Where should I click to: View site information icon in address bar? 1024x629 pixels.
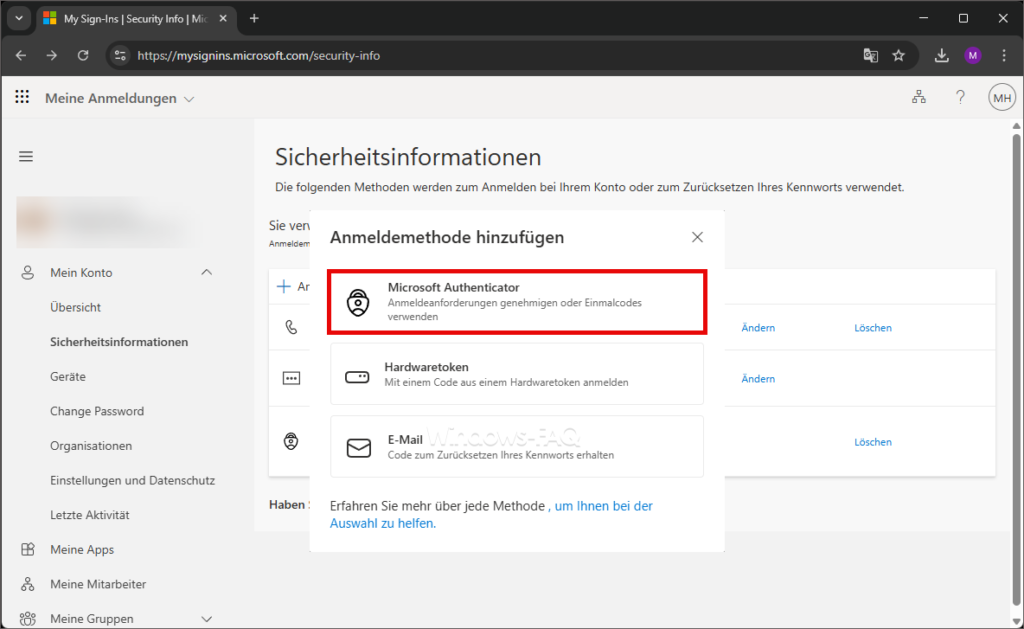[120, 56]
